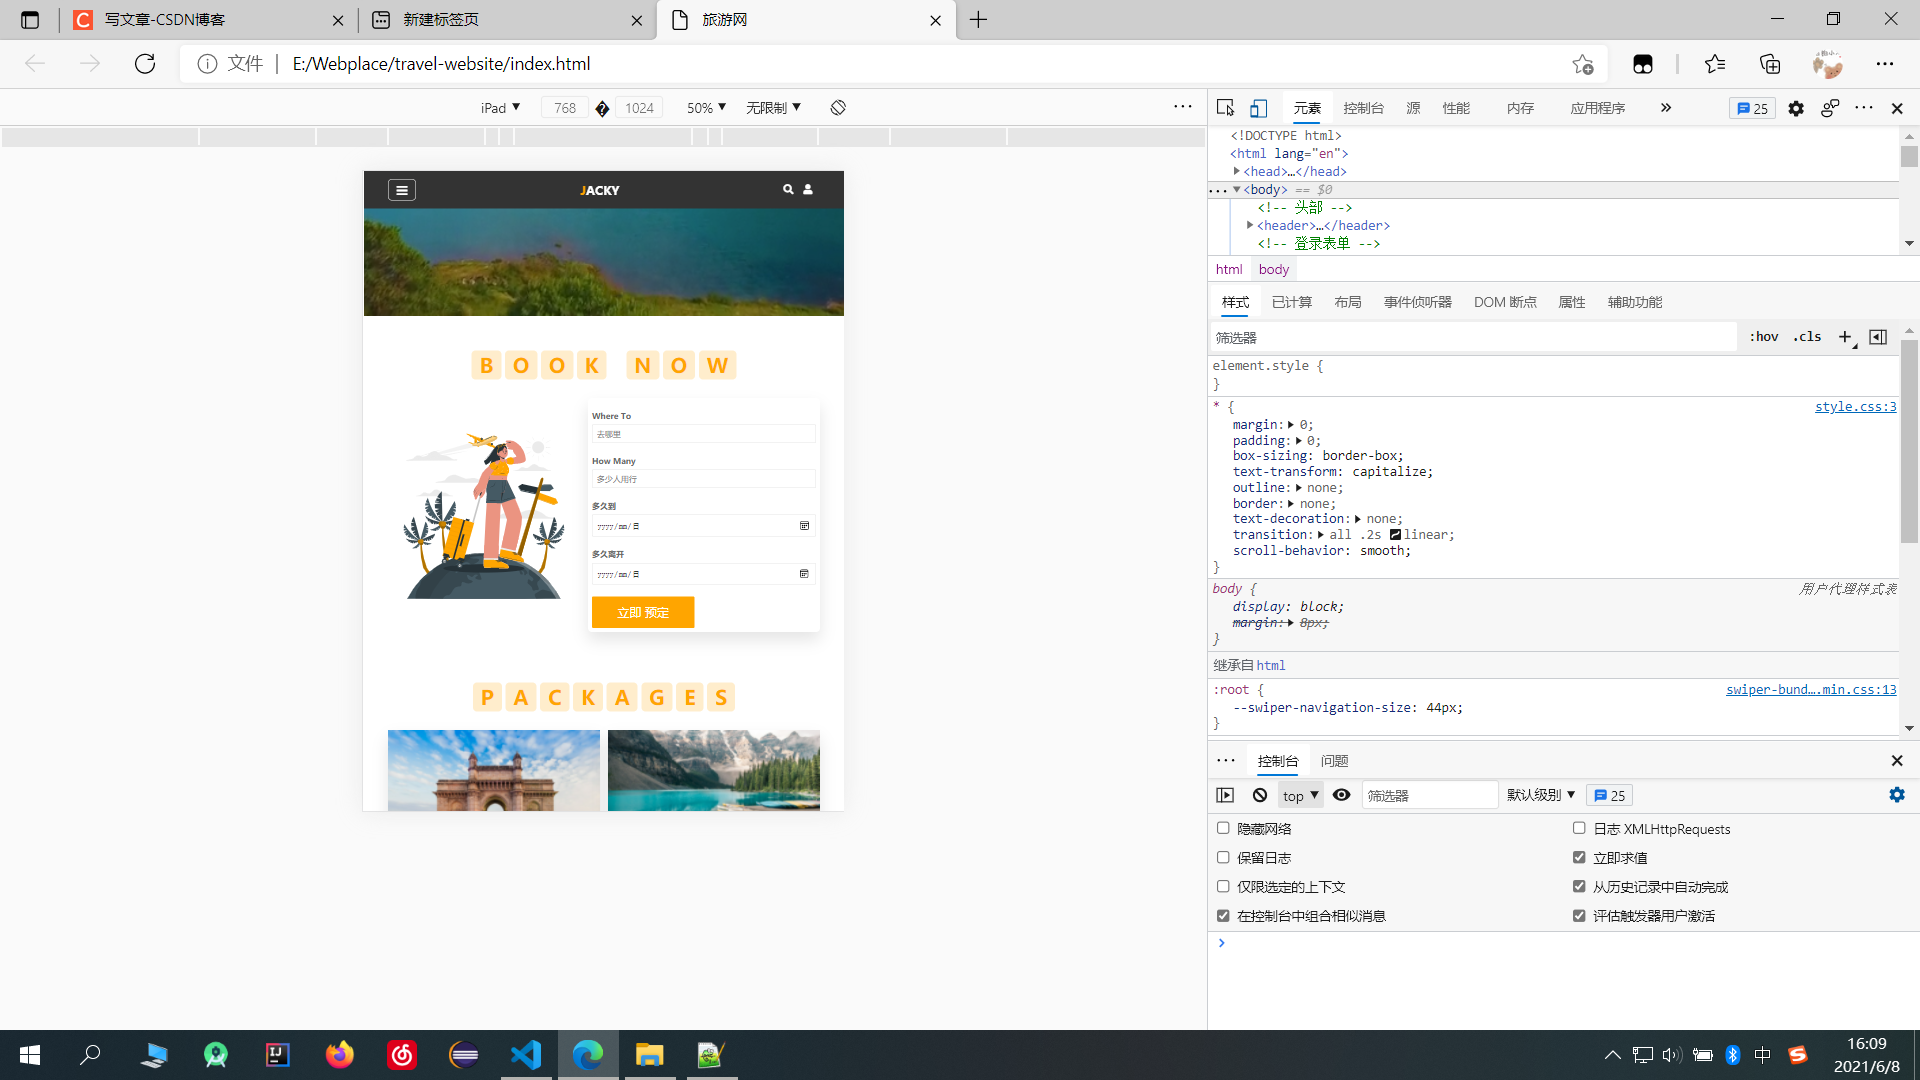Switch to the 已计算 tab
The width and height of the screenshot is (1920, 1080).
pos(1291,302)
